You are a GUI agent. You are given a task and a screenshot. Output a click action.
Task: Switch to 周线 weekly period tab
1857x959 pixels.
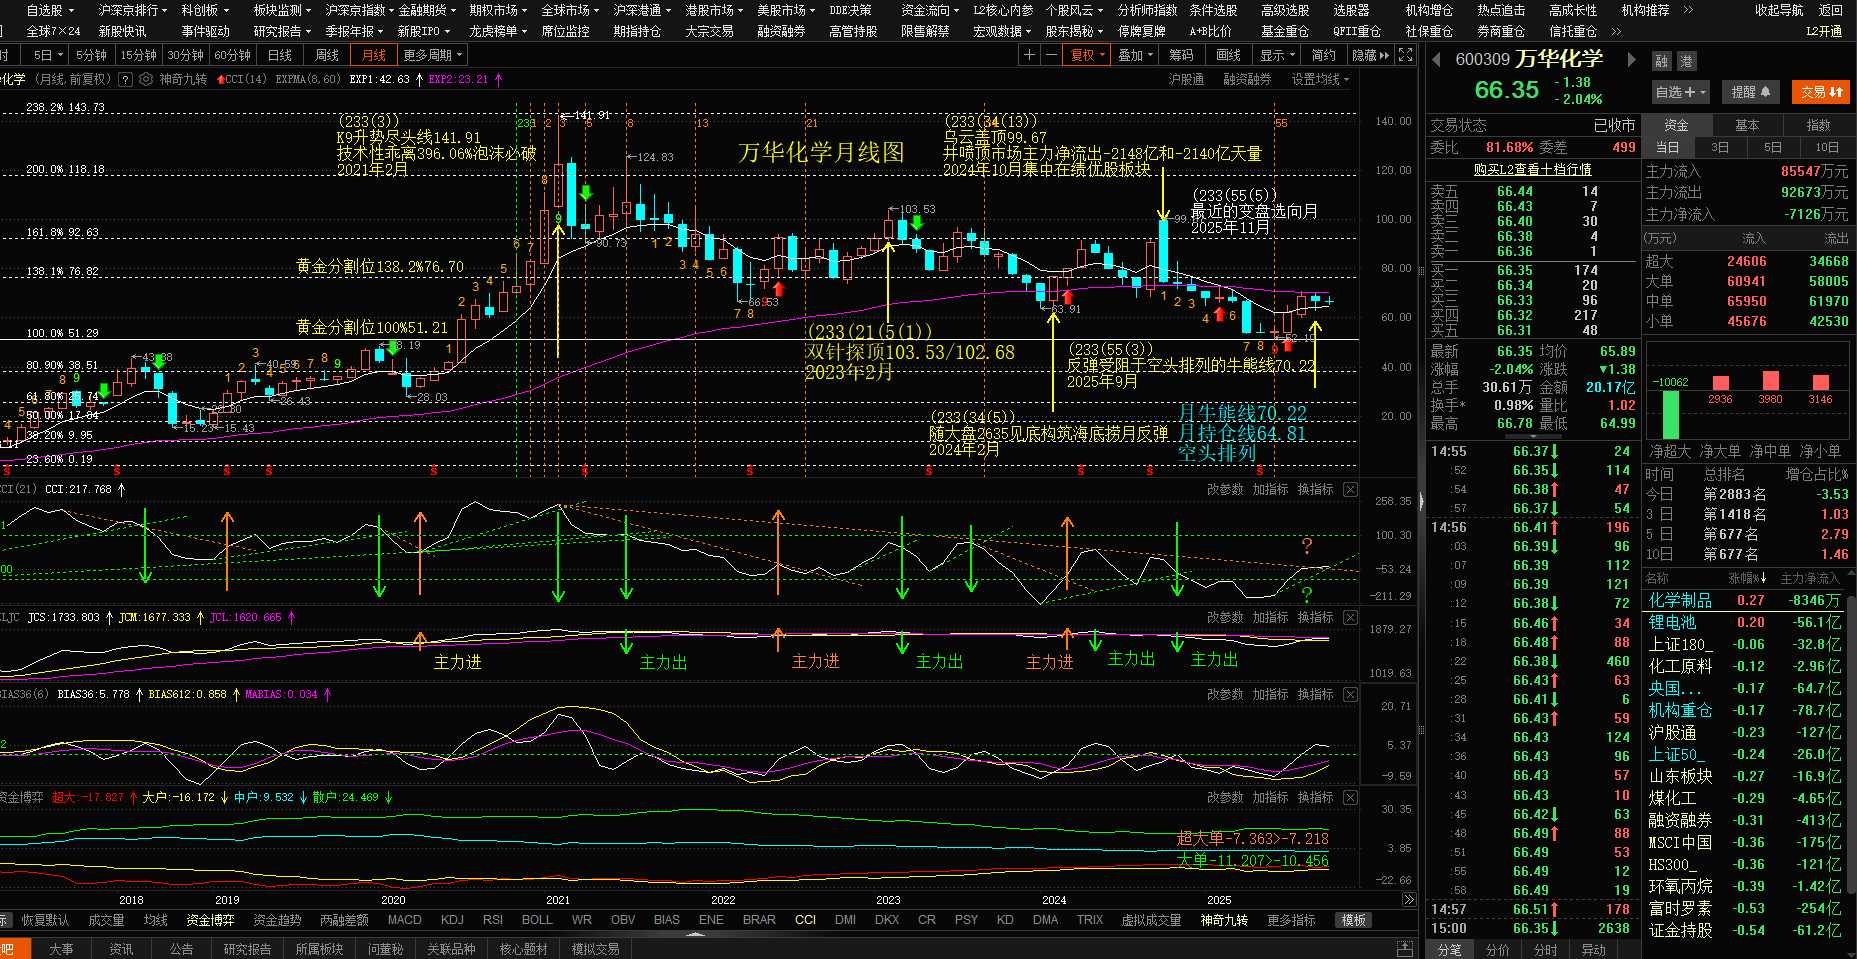tap(326, 55)
